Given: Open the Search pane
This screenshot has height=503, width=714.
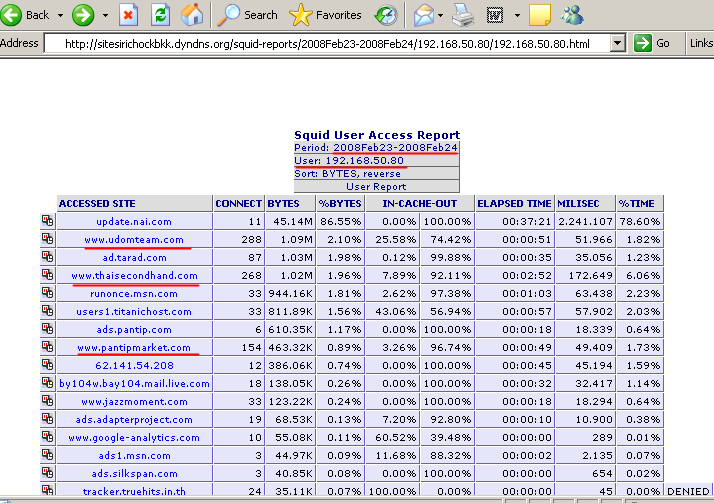Looking at the screenshot, I should point(247,15).
